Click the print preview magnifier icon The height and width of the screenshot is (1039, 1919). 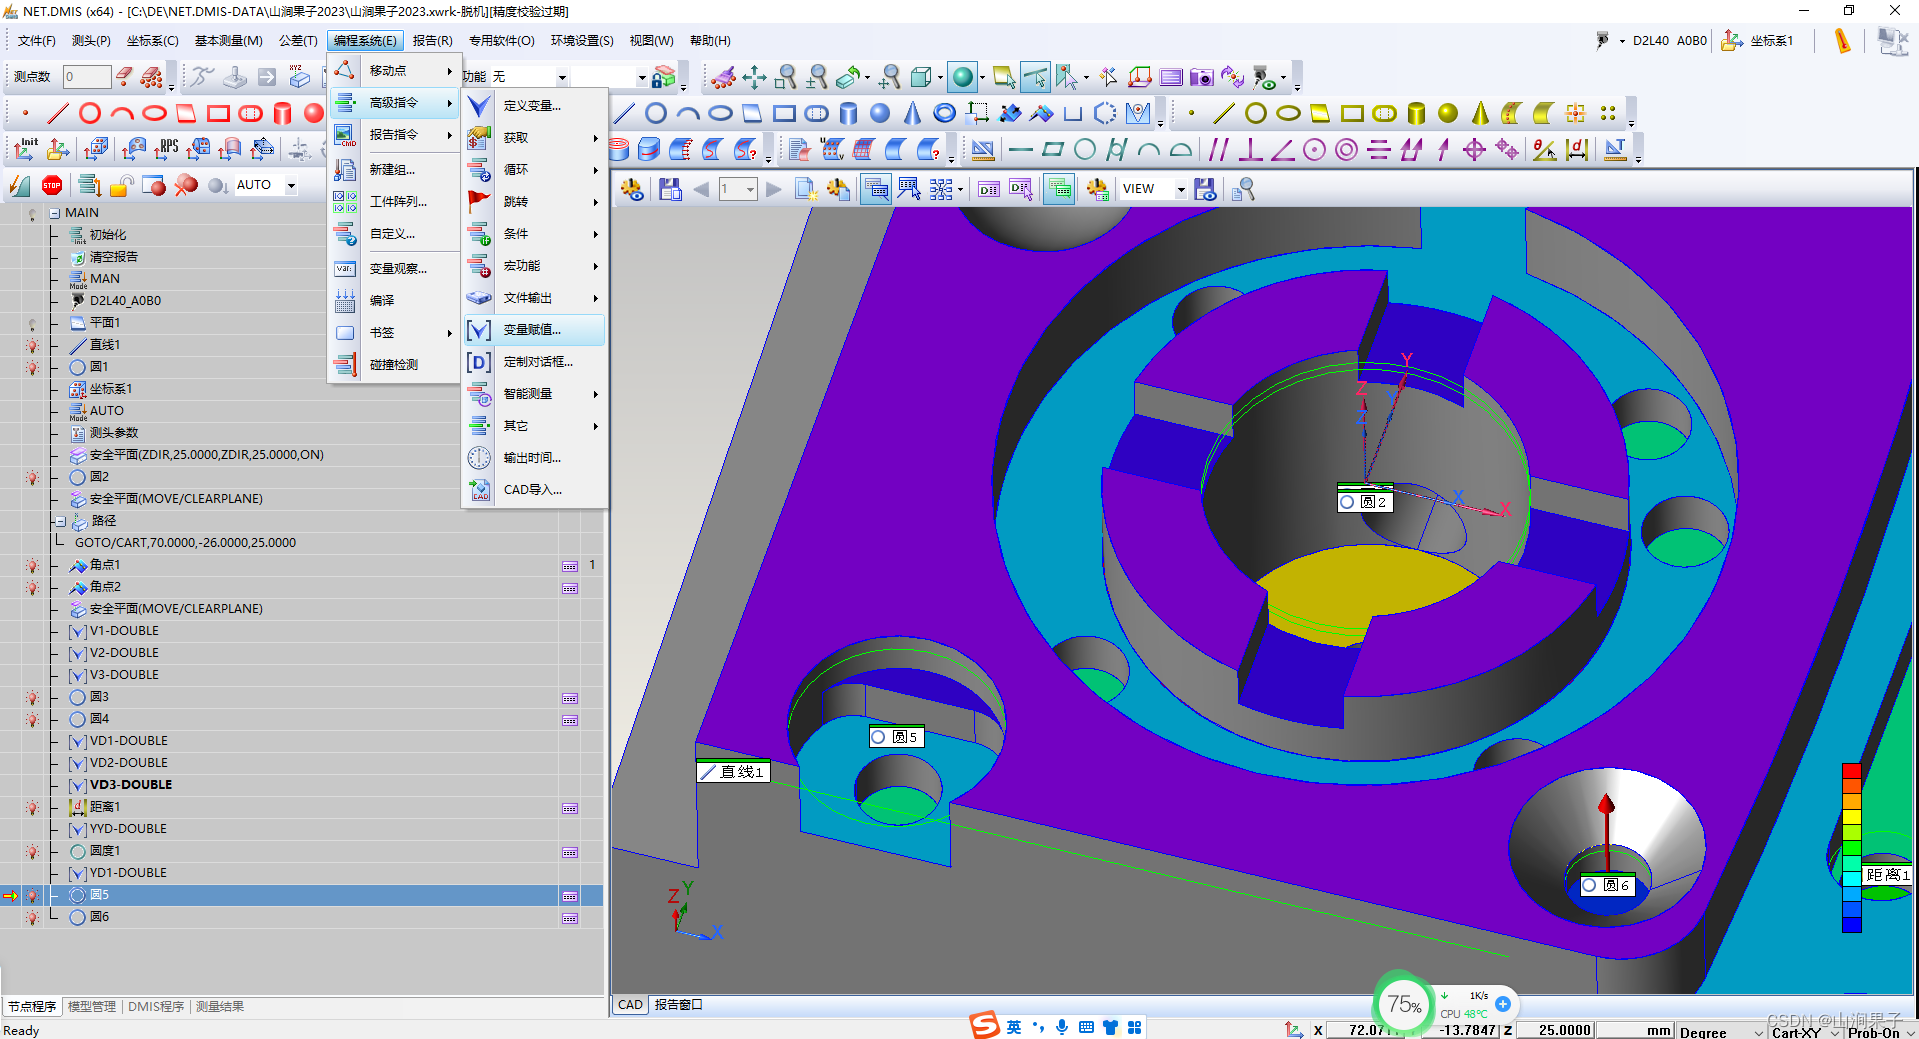(x=1243, y=189)
